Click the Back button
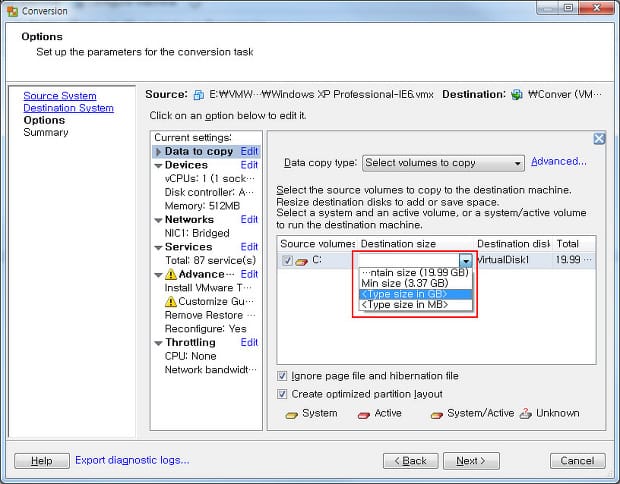This screenshot has width=620, height=484. click(x=410, y=461)
